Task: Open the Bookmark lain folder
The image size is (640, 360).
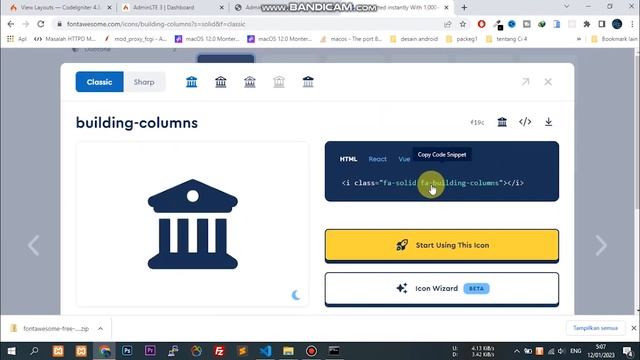Action: [x=614, y=39]
